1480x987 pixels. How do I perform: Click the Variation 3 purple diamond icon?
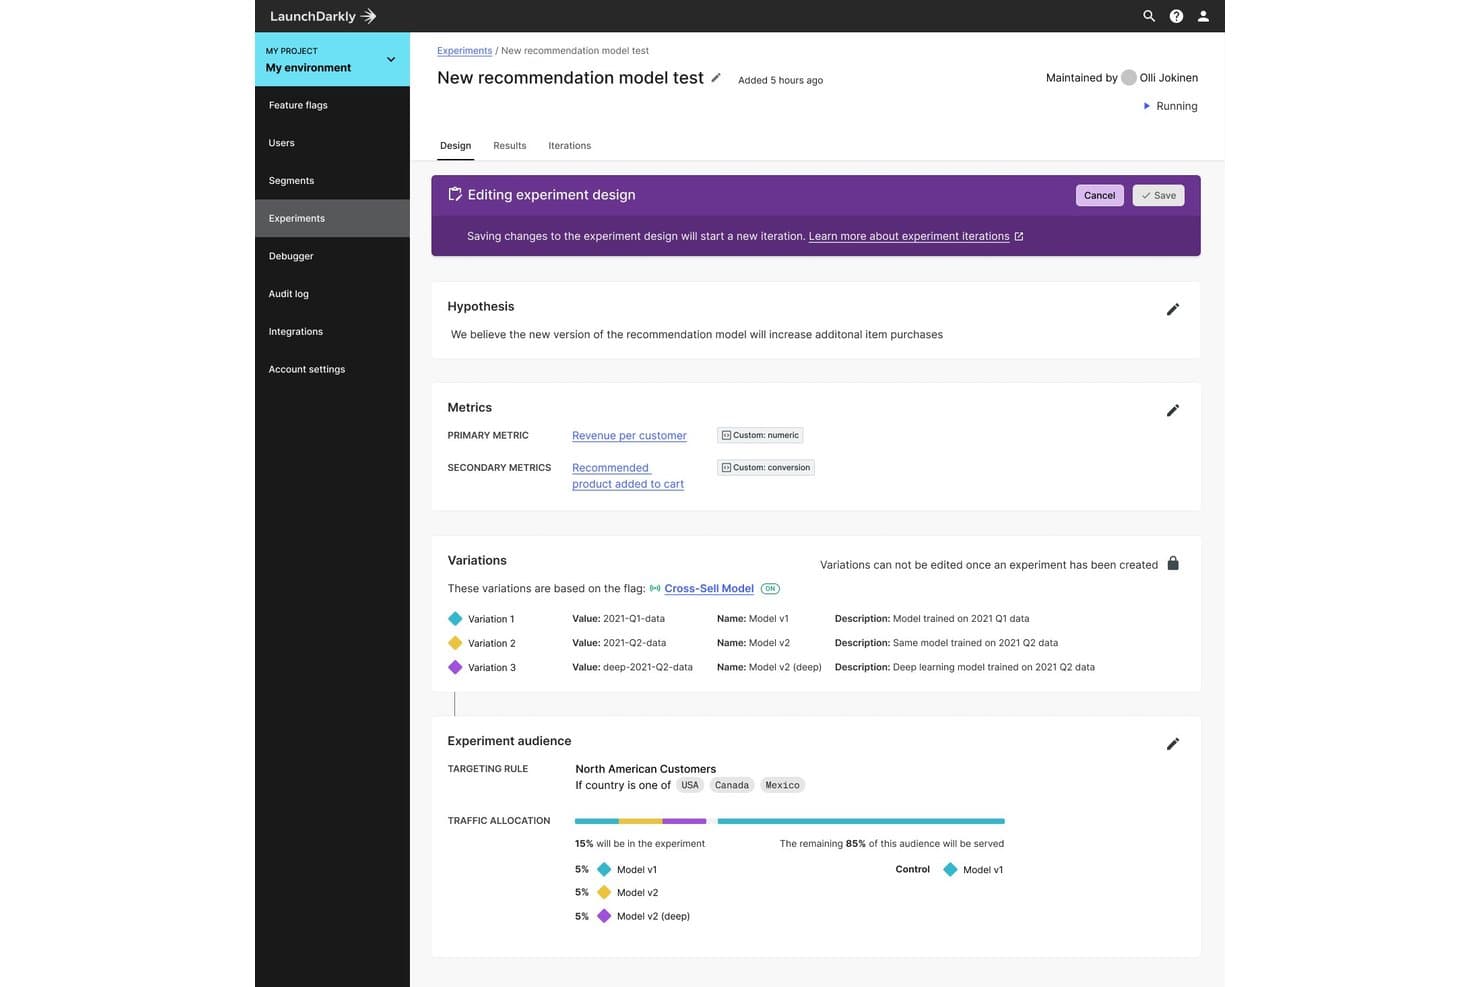click(455, 667)
